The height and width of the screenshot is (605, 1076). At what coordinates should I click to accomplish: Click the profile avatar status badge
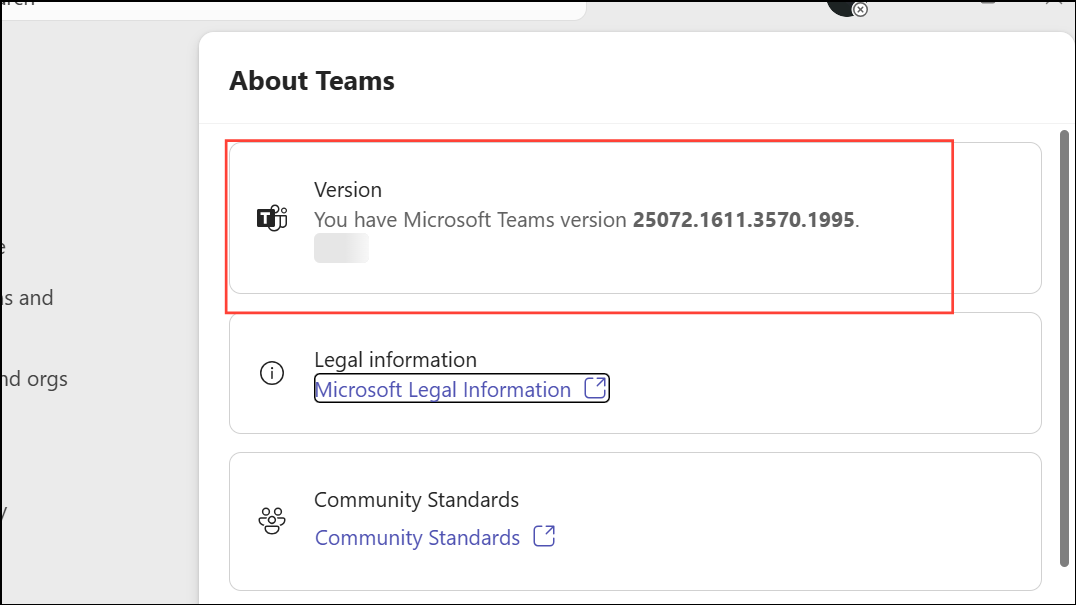tap(860, 10)
